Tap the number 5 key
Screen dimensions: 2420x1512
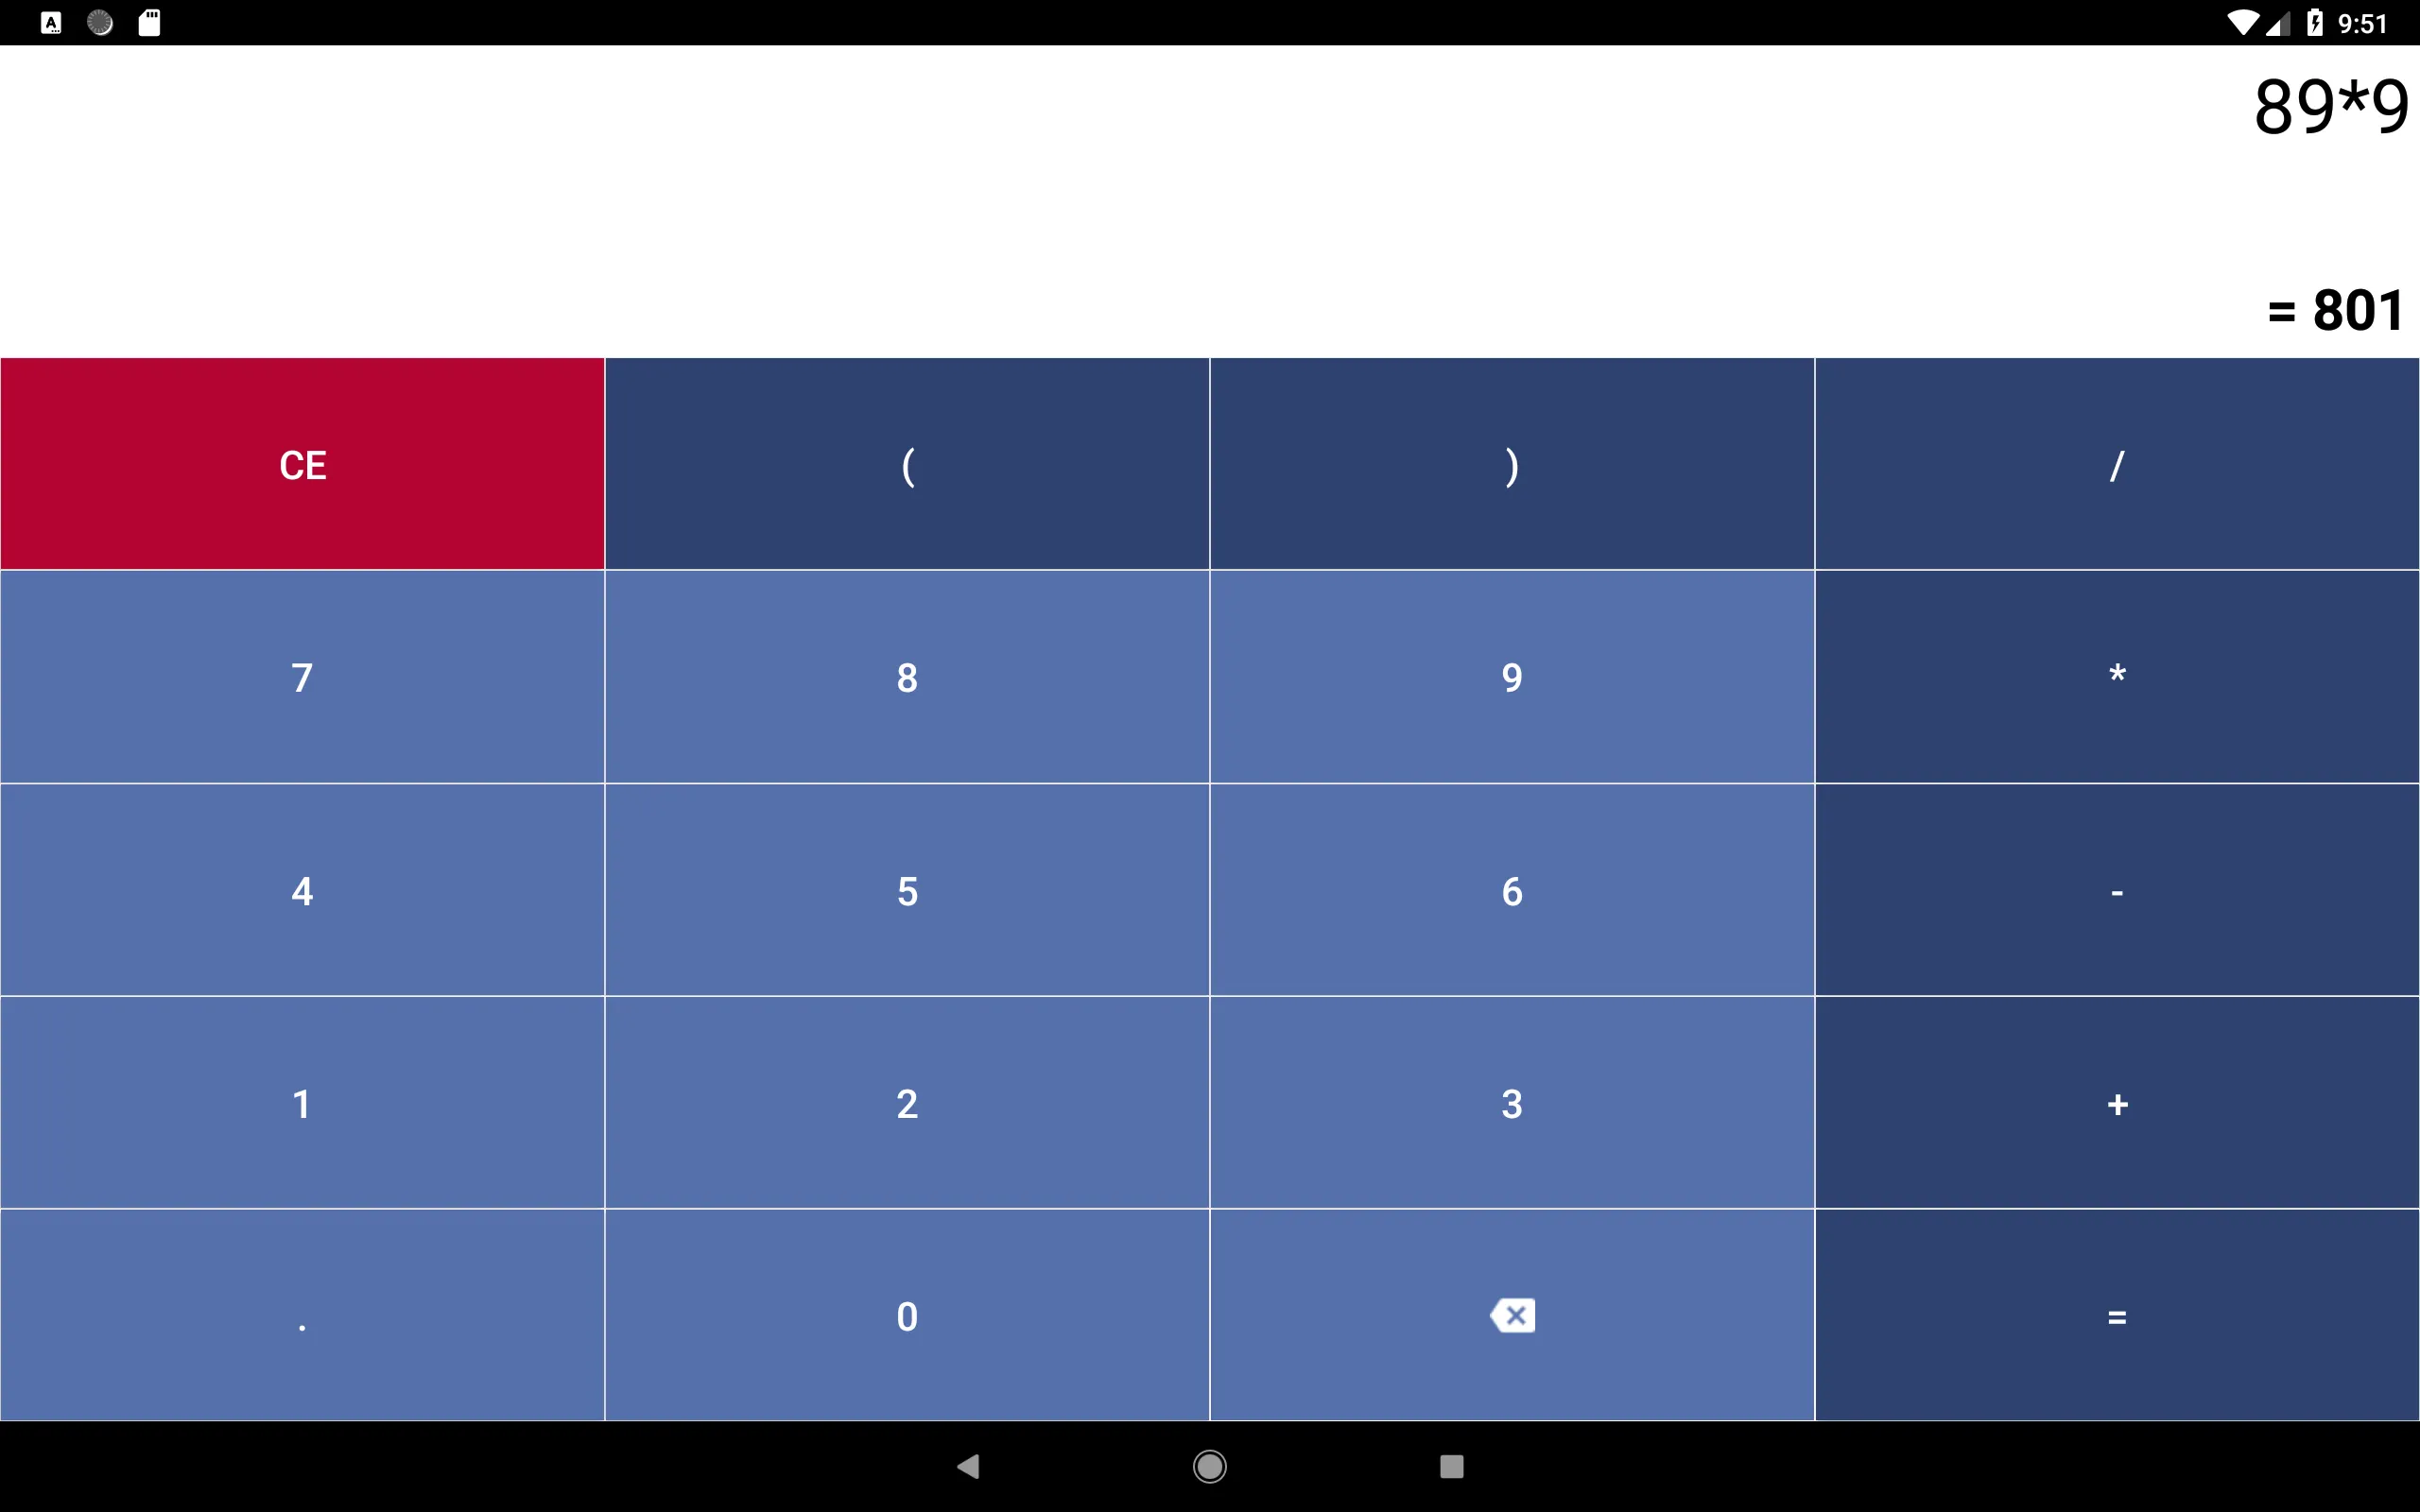pyautogui.click(x=906, y=890)
